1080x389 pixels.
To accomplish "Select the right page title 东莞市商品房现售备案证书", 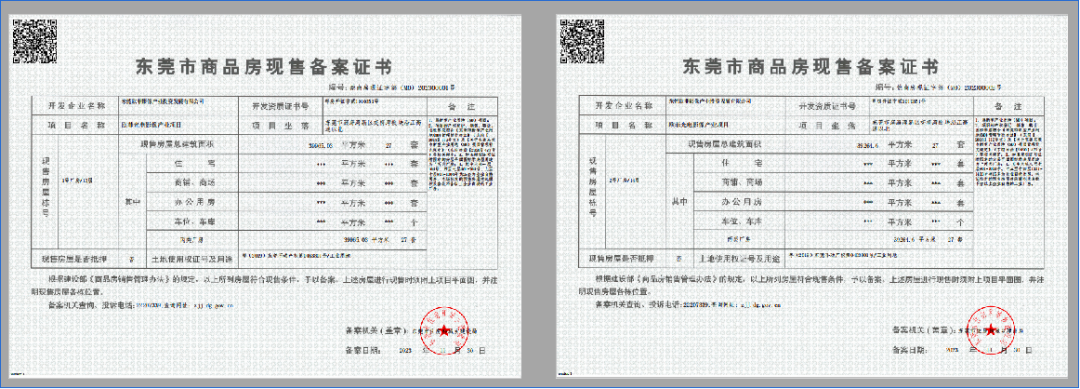I will (811, 67).
